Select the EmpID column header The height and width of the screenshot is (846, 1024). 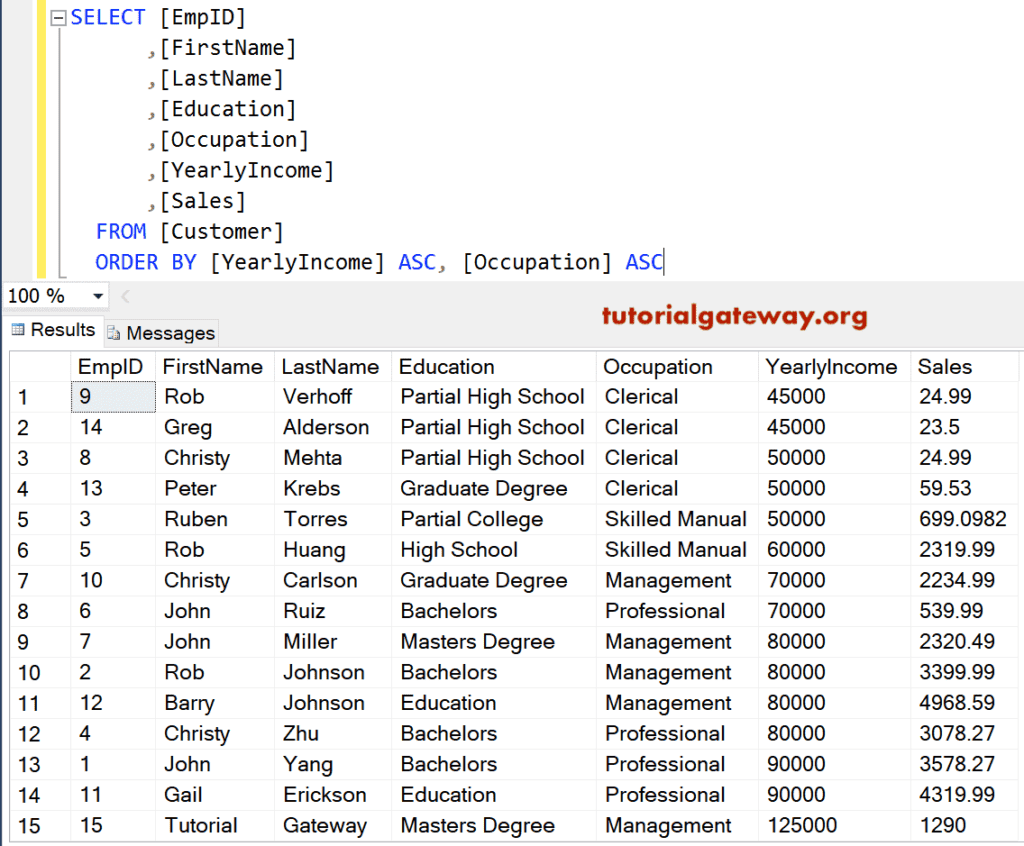point(111,366)
